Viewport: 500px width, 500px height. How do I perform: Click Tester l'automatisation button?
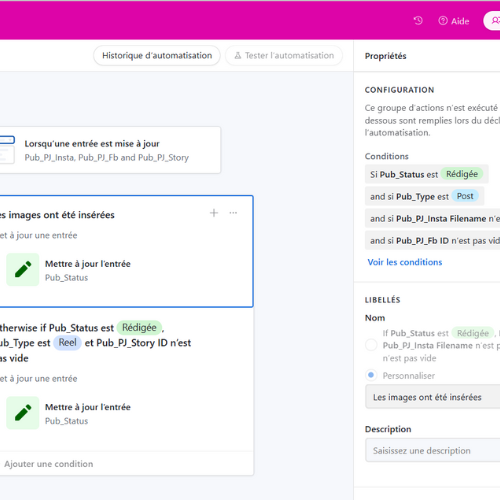pyautogui.click(x=284, y=55)
